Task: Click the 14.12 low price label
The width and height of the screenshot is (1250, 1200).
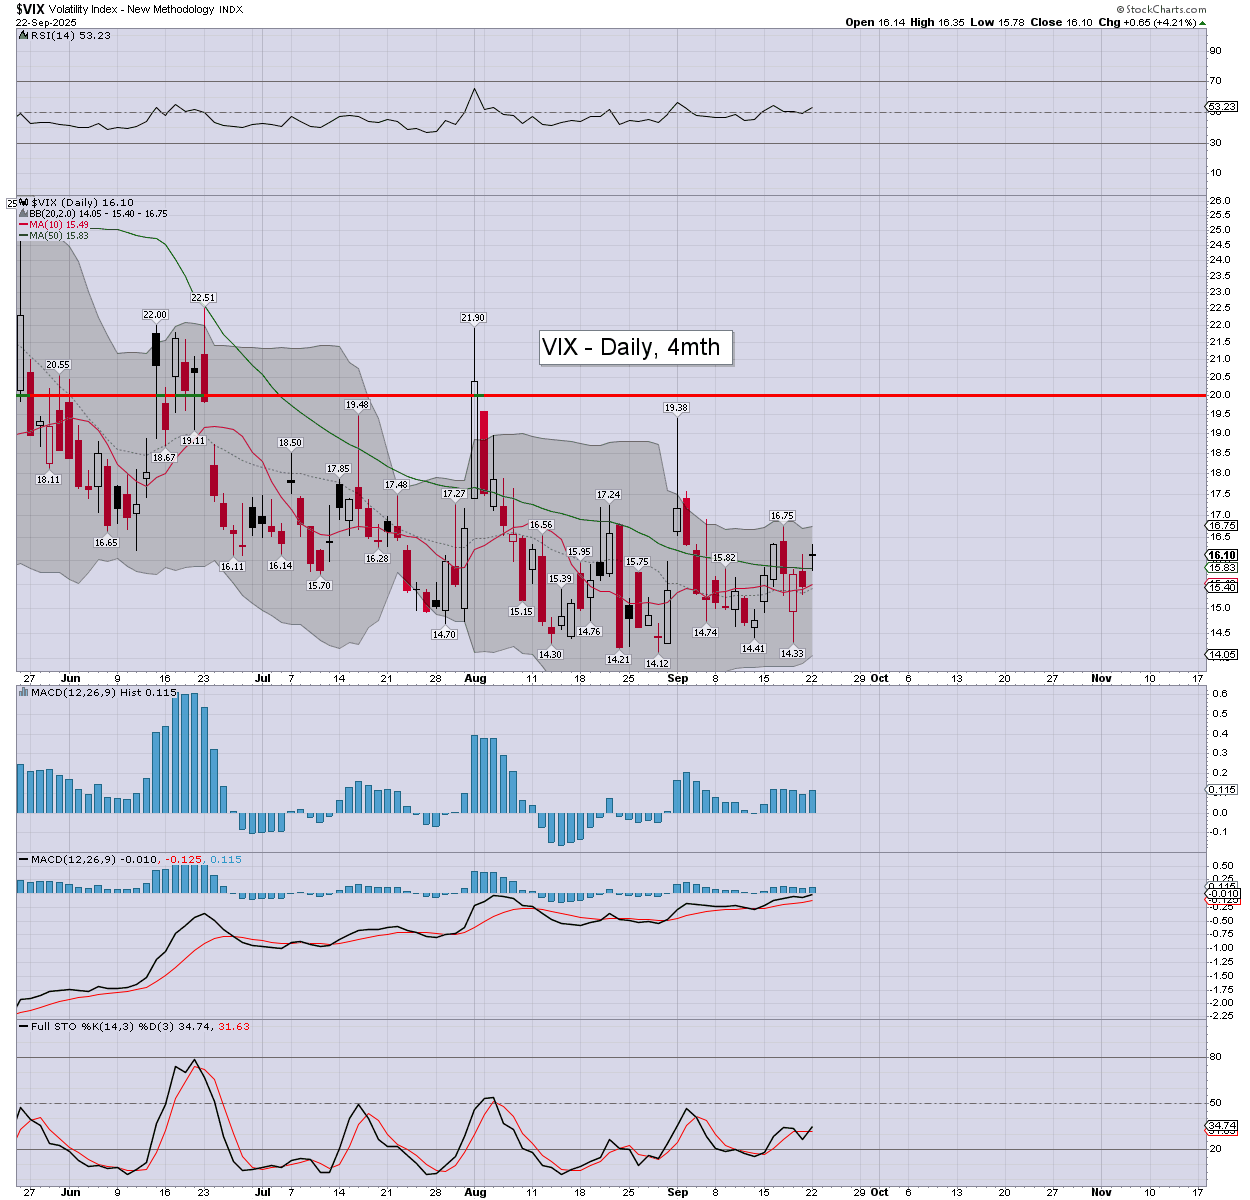Action: pos(657,663)
